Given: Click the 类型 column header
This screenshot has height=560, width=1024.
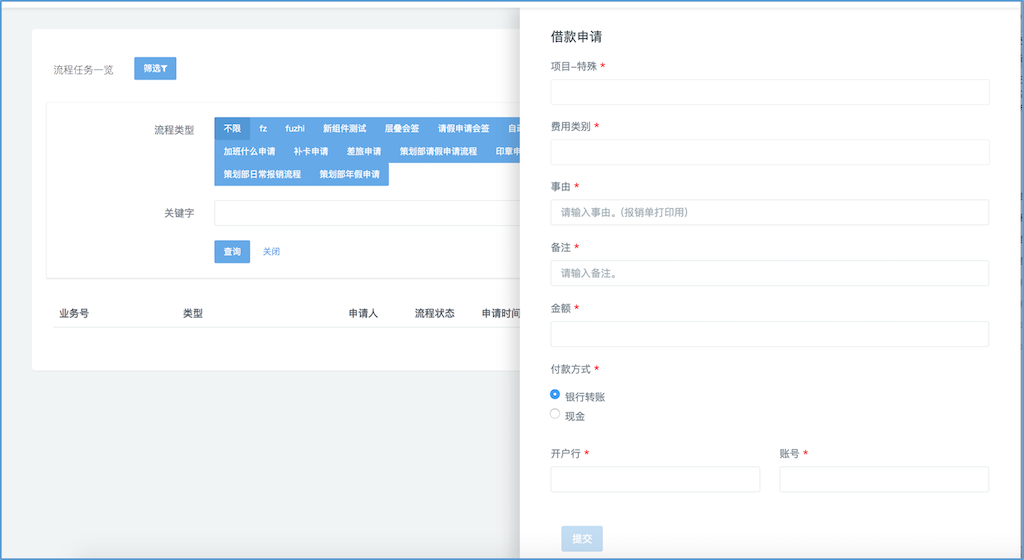Looking at the screenshot, I should click(193, 313).
